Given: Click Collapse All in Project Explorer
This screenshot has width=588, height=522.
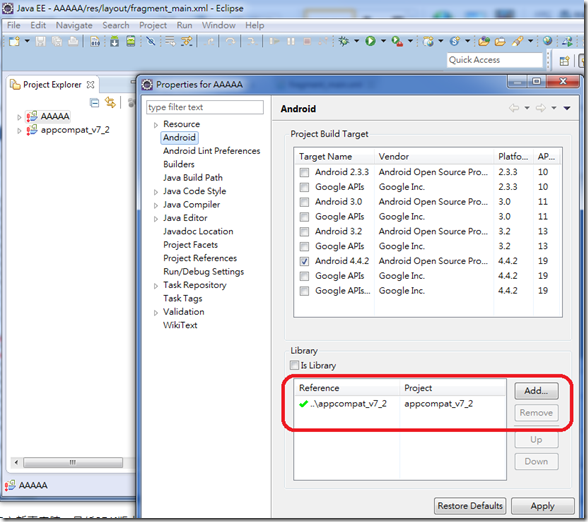Looking at the screenshot, I should [x=95, y=102].
